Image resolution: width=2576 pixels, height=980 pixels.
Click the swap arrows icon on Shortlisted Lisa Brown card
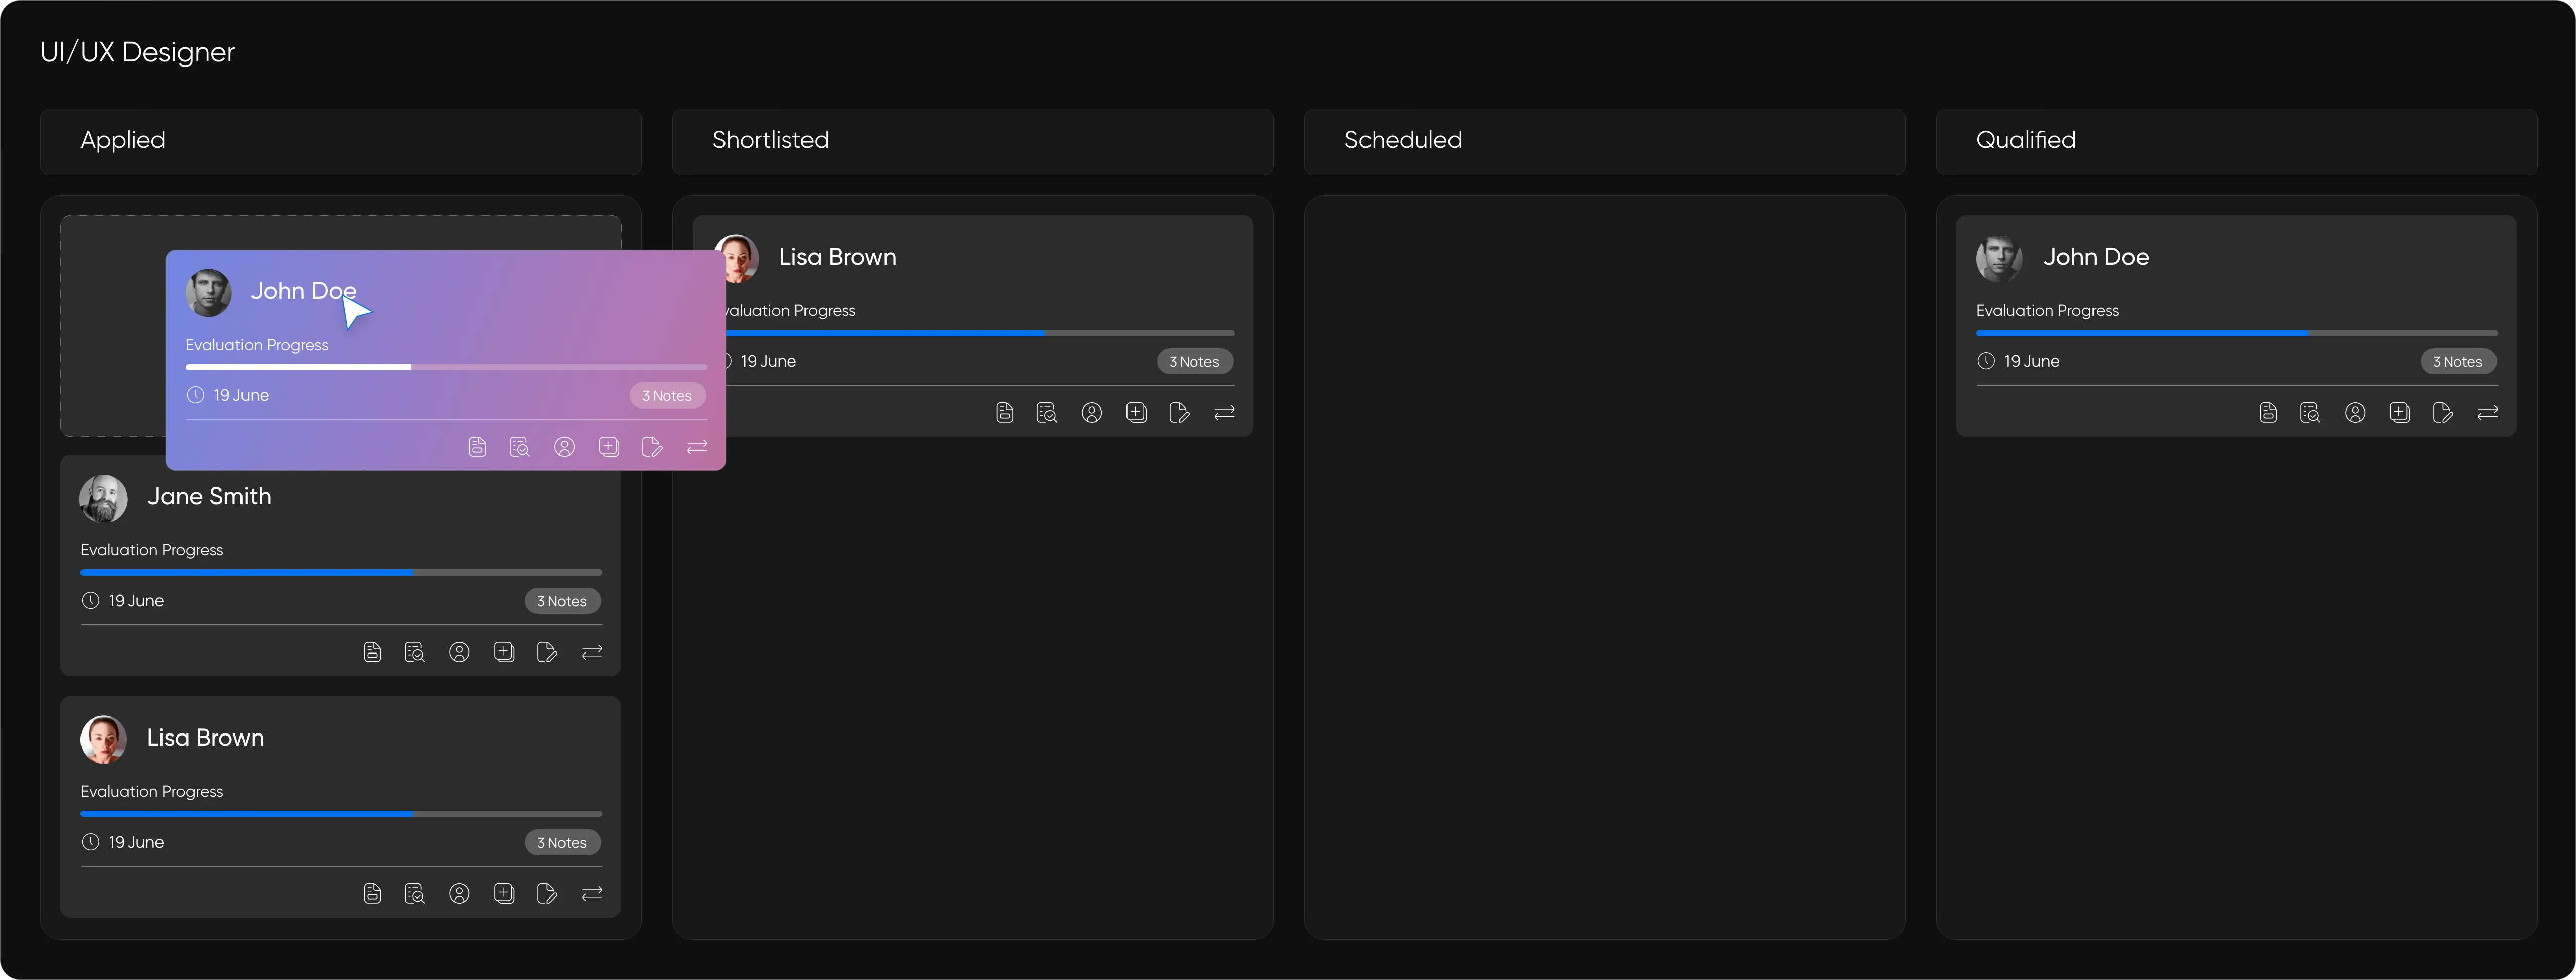click(1224, 412)
